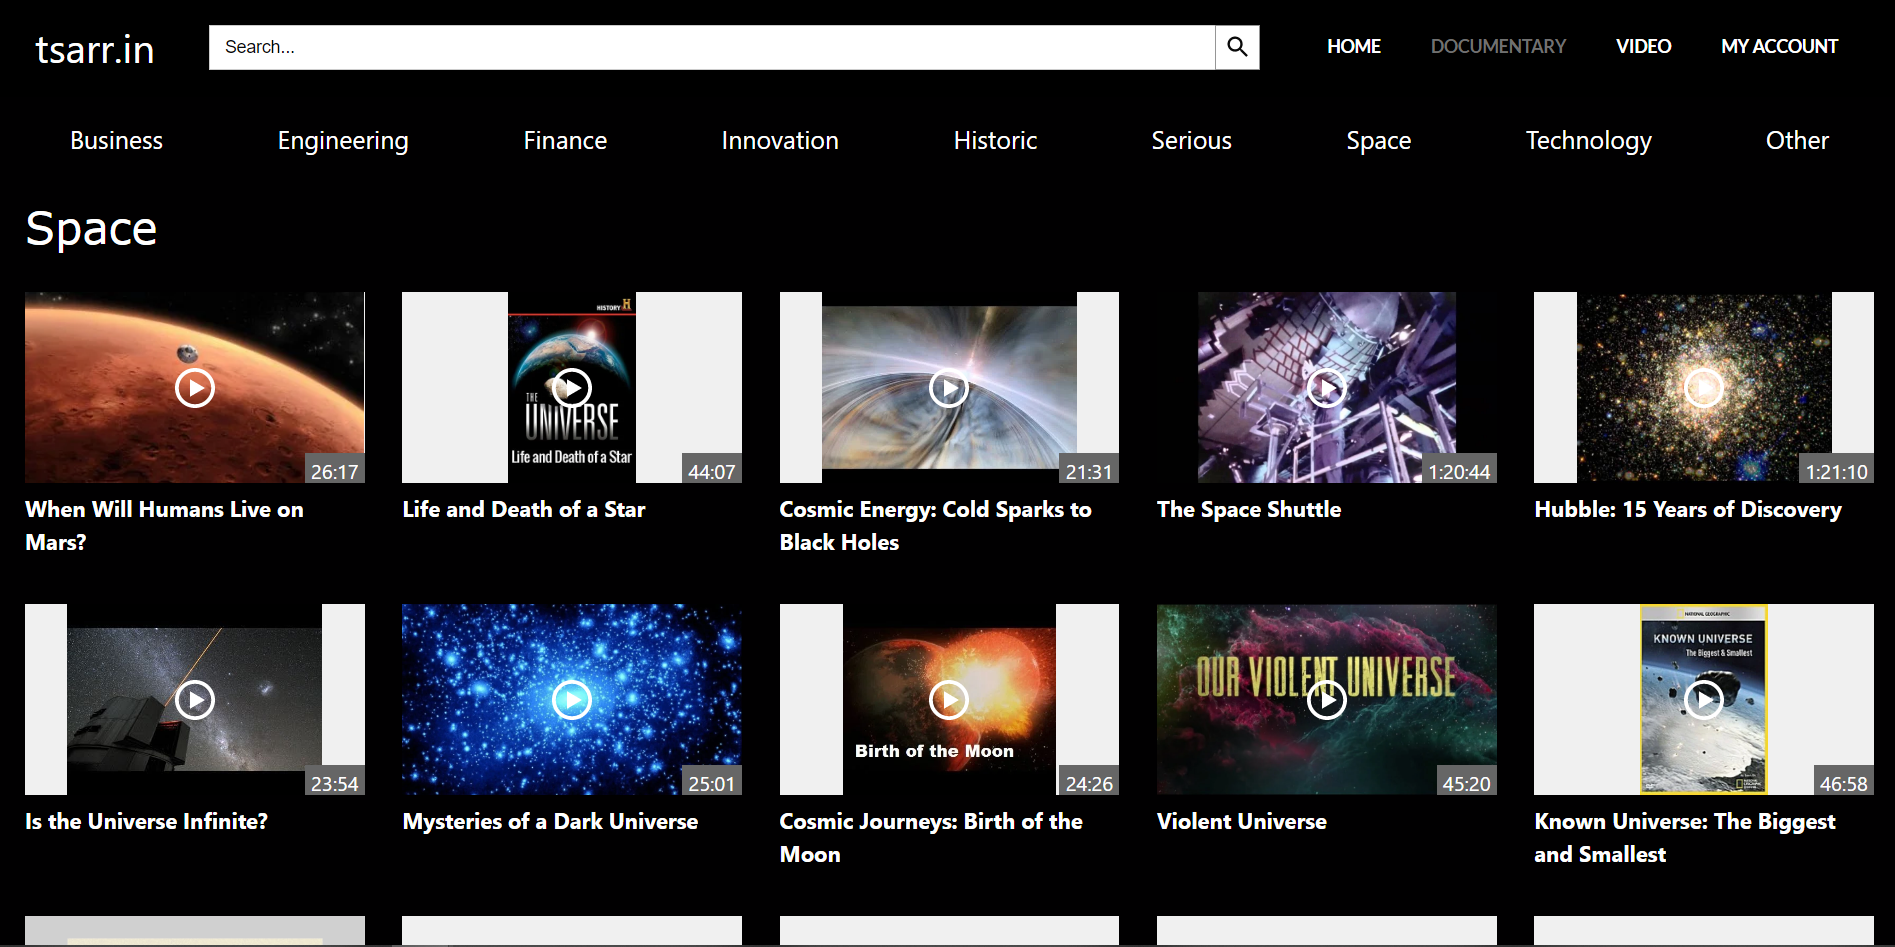Play the Cosmic Energy black holes video
Viewport: 1895px width, 947px height.
coord(949,388)
